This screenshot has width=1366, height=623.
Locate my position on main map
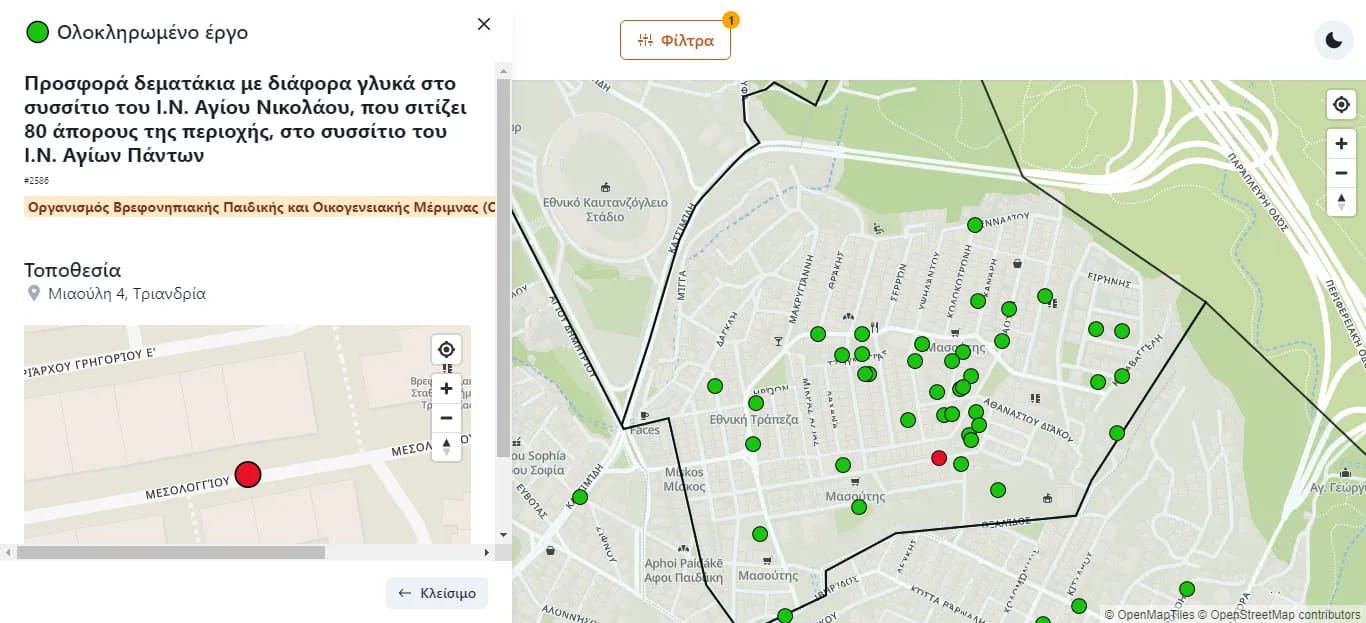pos(1341,104)
